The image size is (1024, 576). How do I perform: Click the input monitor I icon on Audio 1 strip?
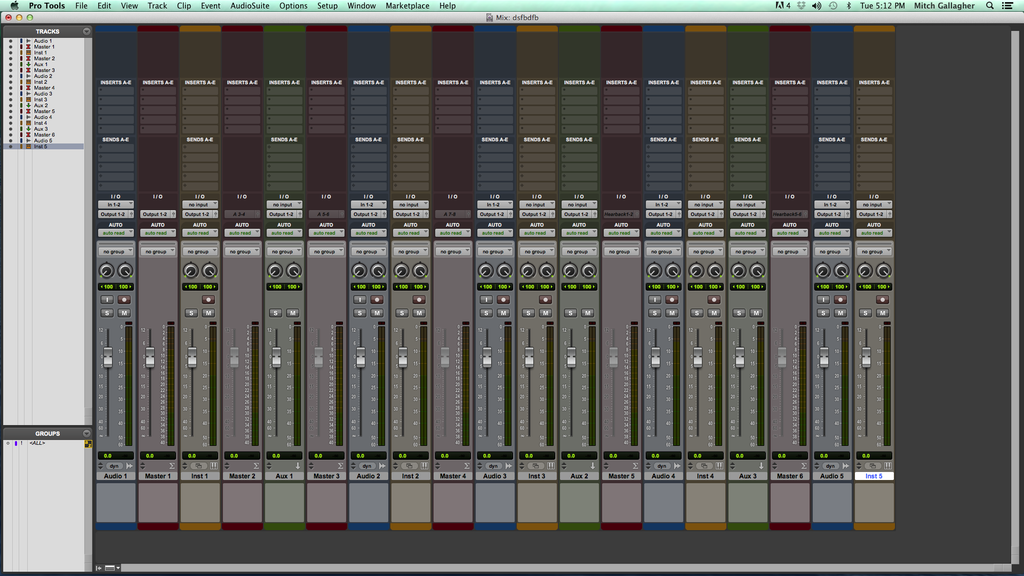pyautogui.click(x=106, y=298)
